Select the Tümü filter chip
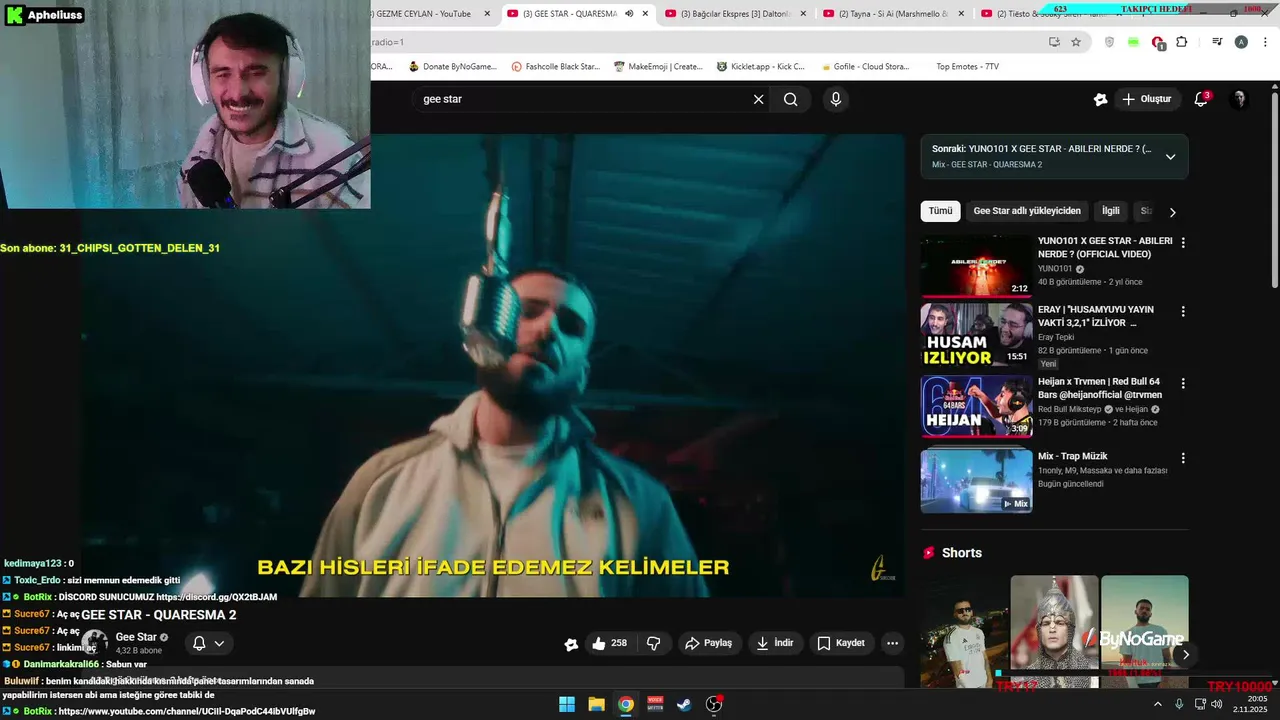 [x=940, y=211]
